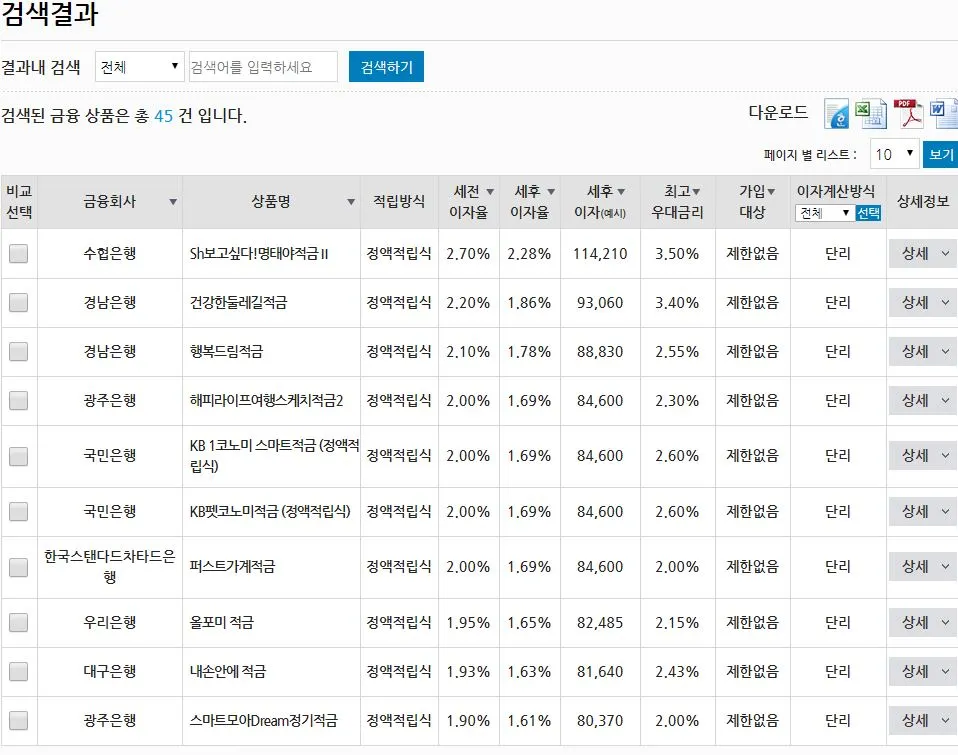This screenshot has width=958, height=755.
Task: Click the 2.43% preferential rate value
Action: pyautogui.click(x=677, y=671)
